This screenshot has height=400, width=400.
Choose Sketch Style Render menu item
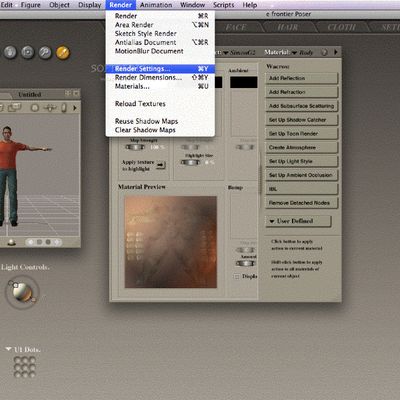pos(160,33)
